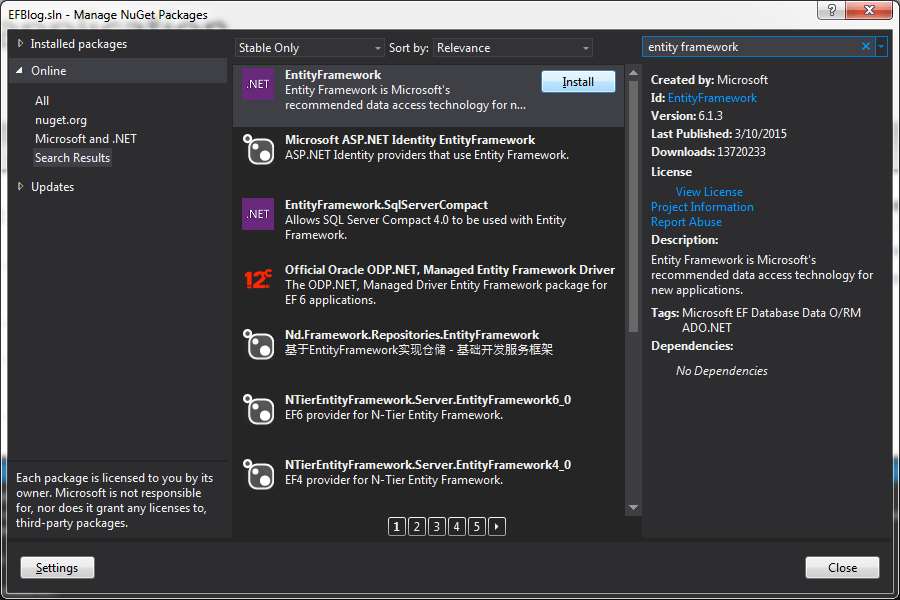900x600 pixels.
Task: Click the Last Published 3/10/2015 date
Action: [761, 134]
